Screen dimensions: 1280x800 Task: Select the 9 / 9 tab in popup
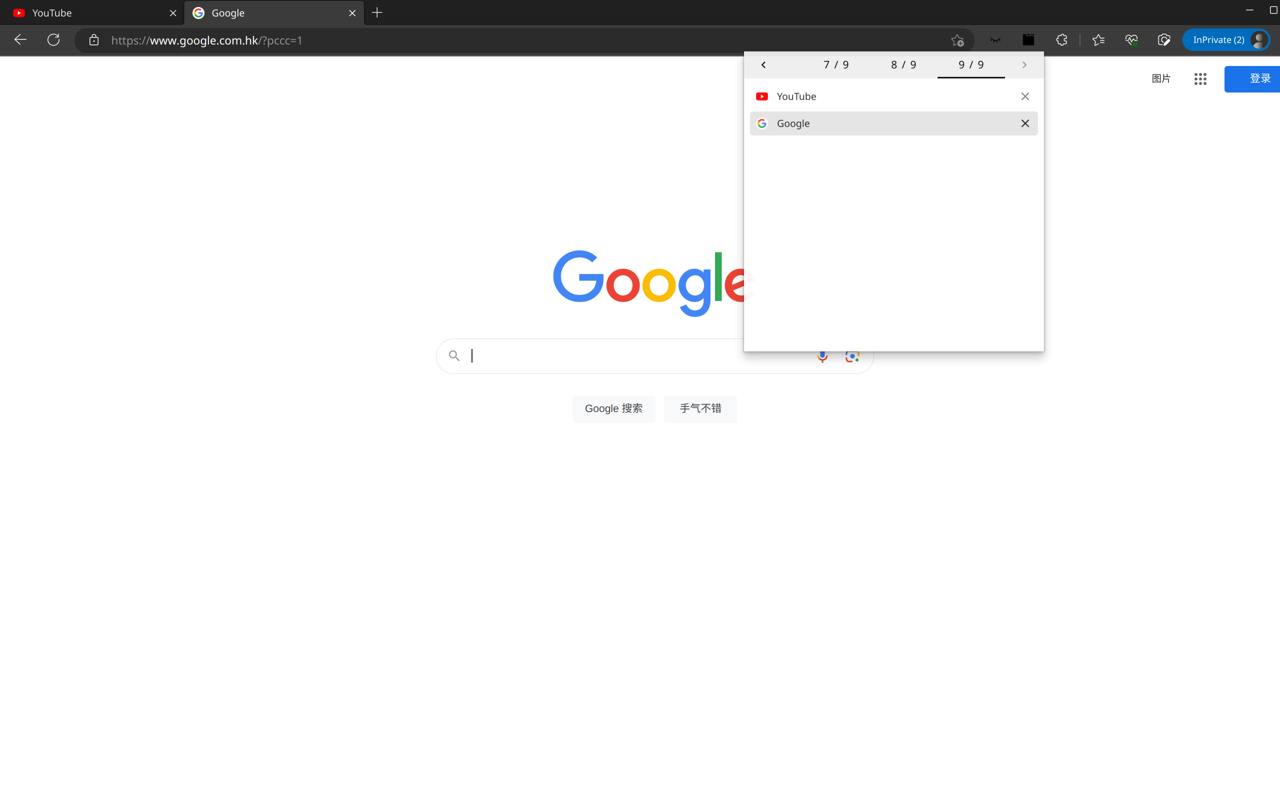click(971, 65)
